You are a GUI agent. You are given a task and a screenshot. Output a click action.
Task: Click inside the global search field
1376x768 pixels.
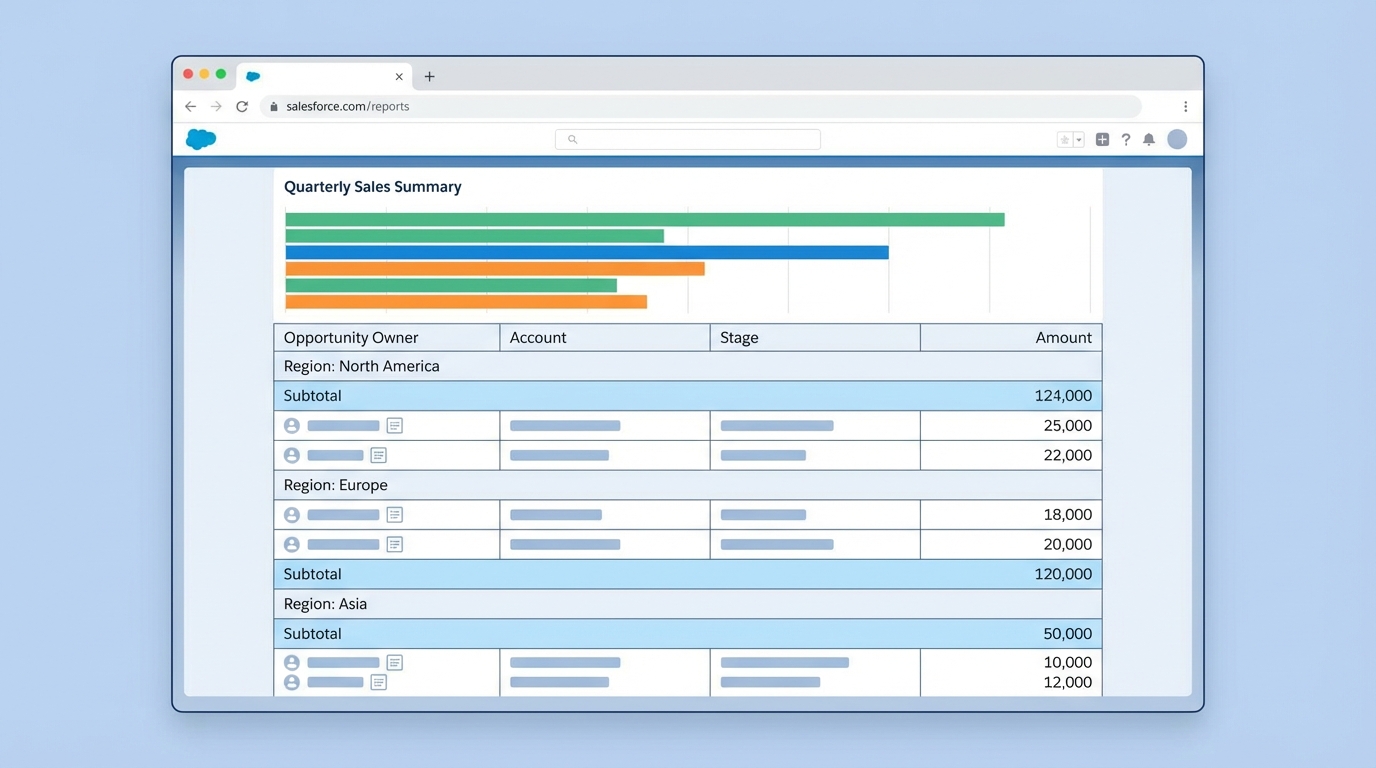688,139
